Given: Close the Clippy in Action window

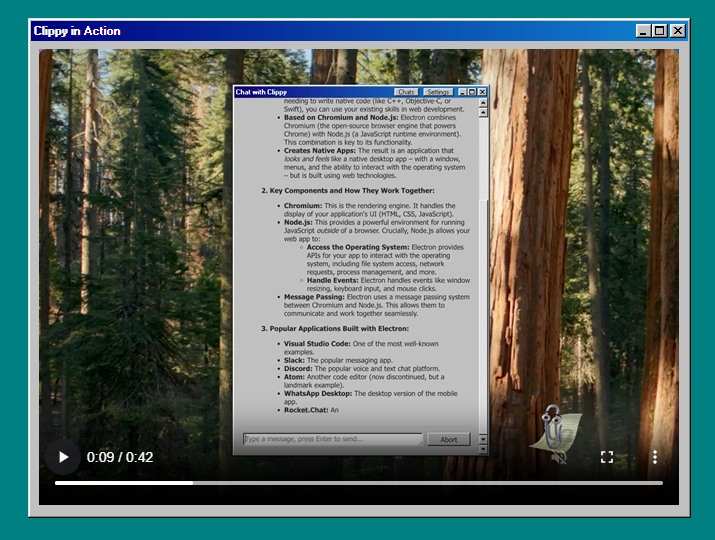Looking at the screenshot, I should 677,31.
